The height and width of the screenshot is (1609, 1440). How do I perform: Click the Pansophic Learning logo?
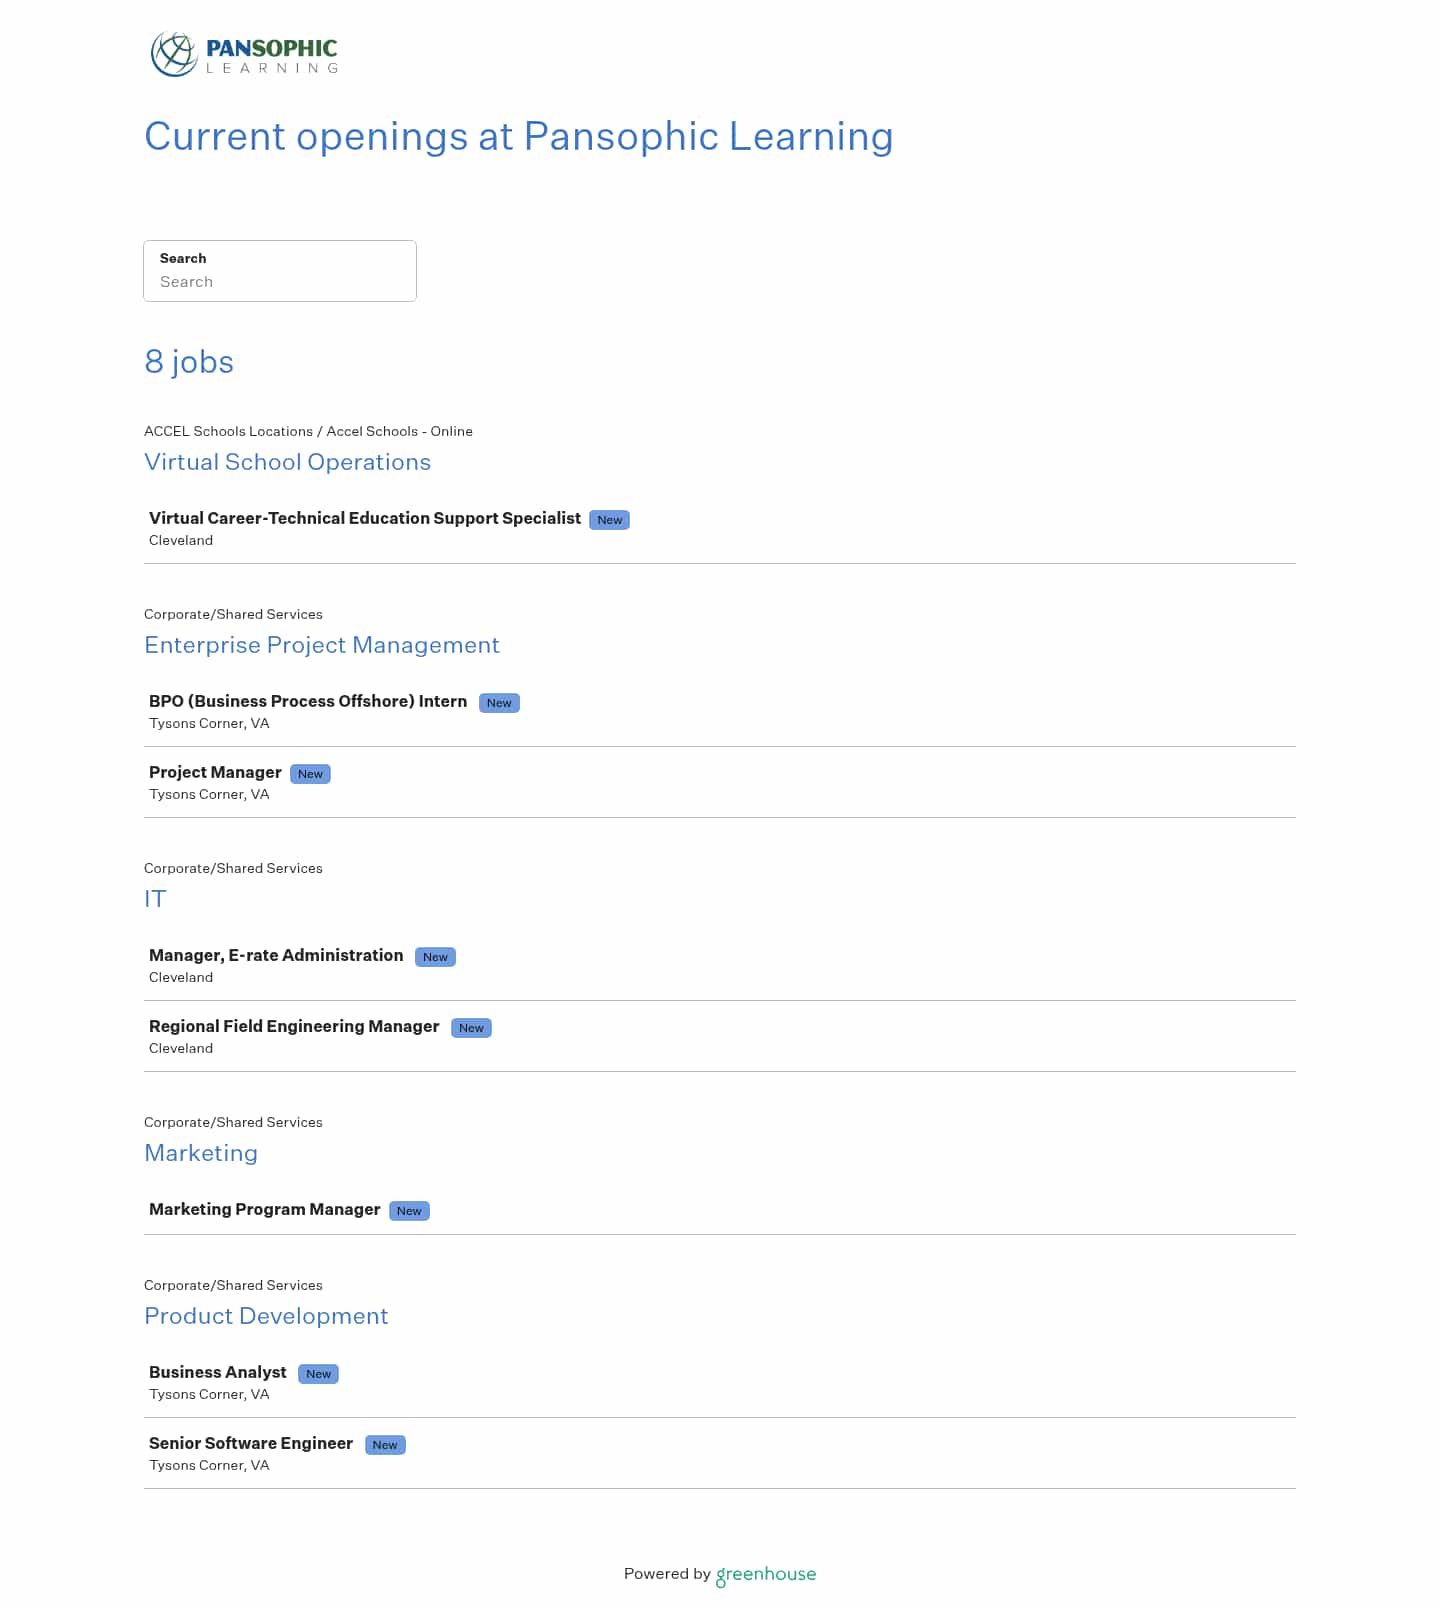[241, 54]
